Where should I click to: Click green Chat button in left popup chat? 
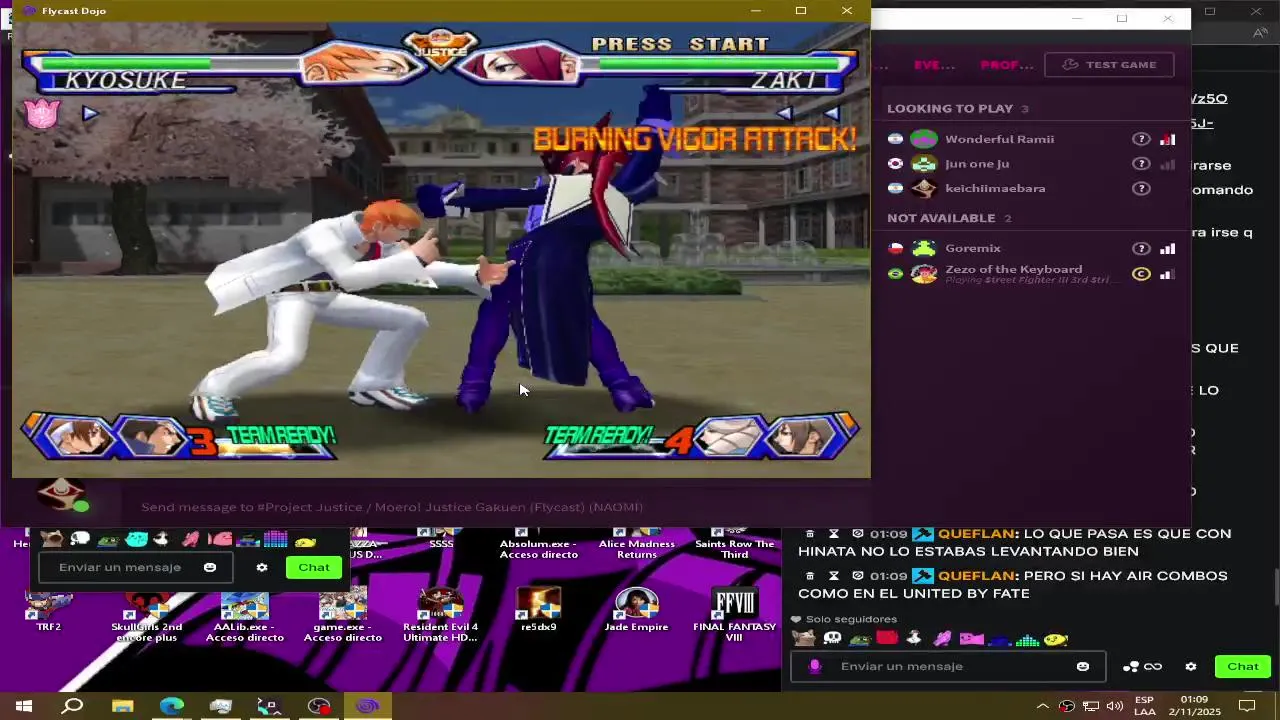point(313,567)
